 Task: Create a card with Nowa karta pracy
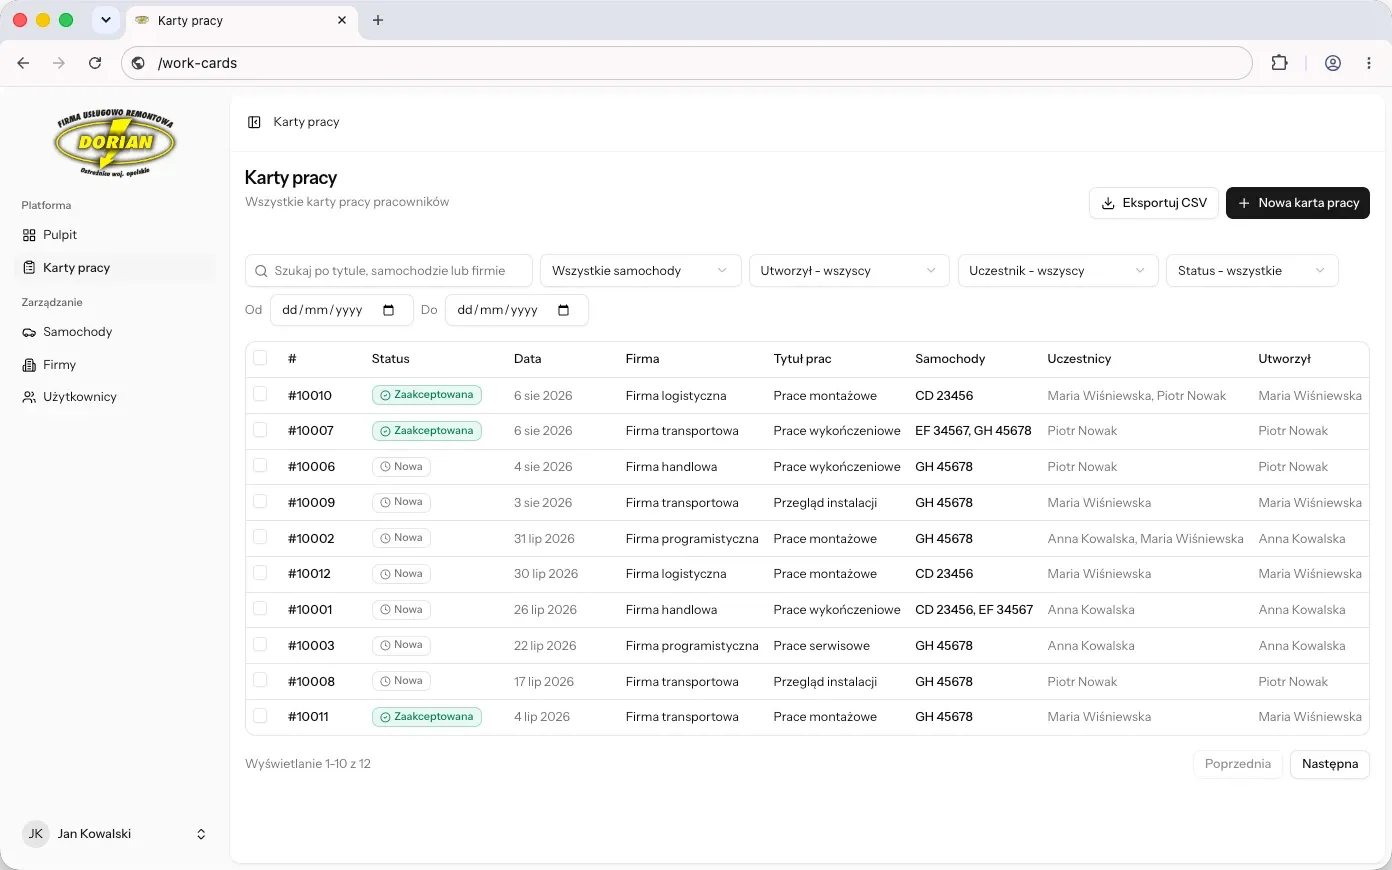point(1298,203)
